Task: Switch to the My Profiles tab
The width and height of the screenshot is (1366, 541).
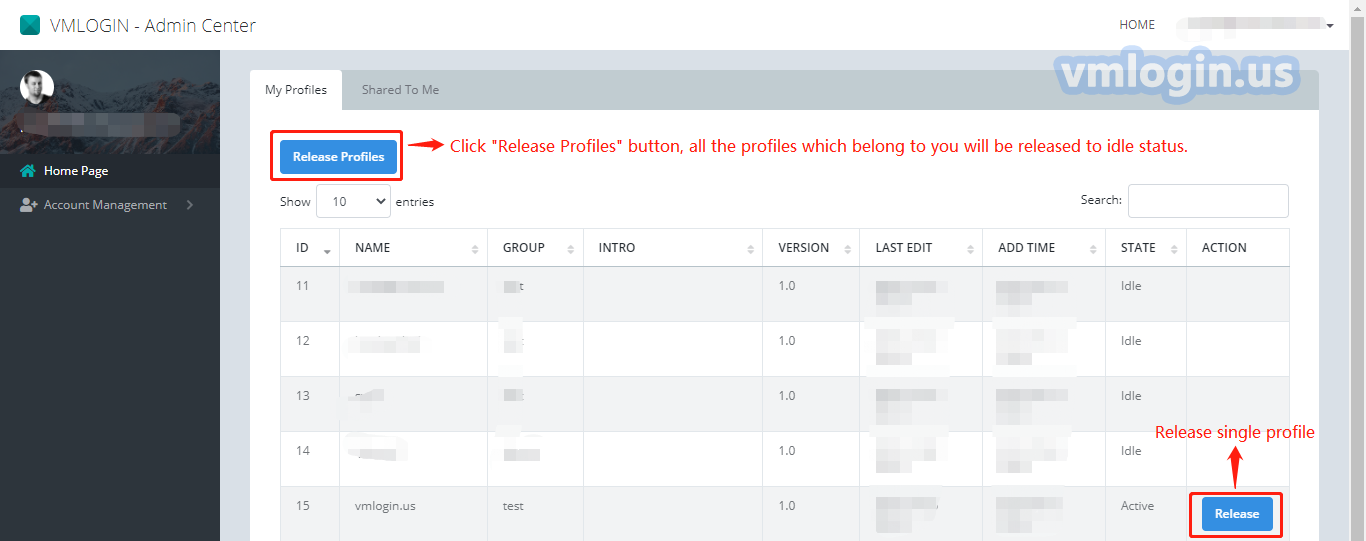Action: click(x=295, y=90)
